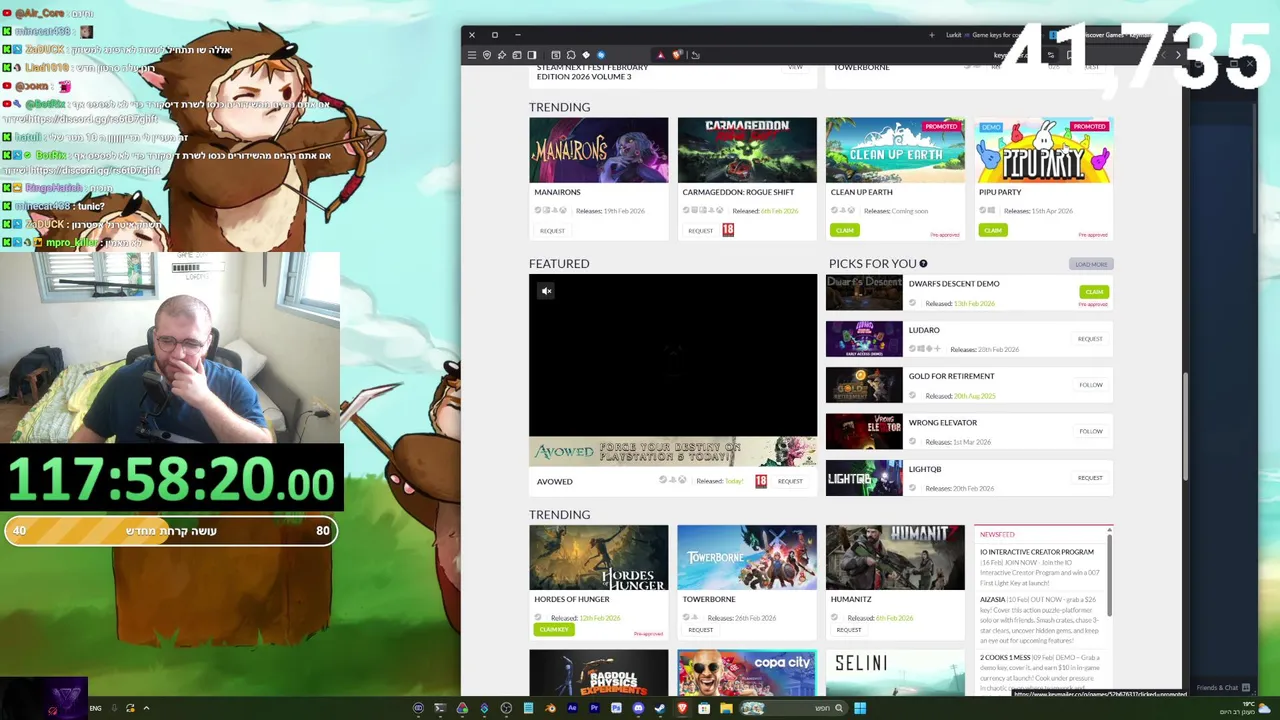Follow the Wrong Elevator game
This screenshot has height=720, width=1280.
[1091, 431]
